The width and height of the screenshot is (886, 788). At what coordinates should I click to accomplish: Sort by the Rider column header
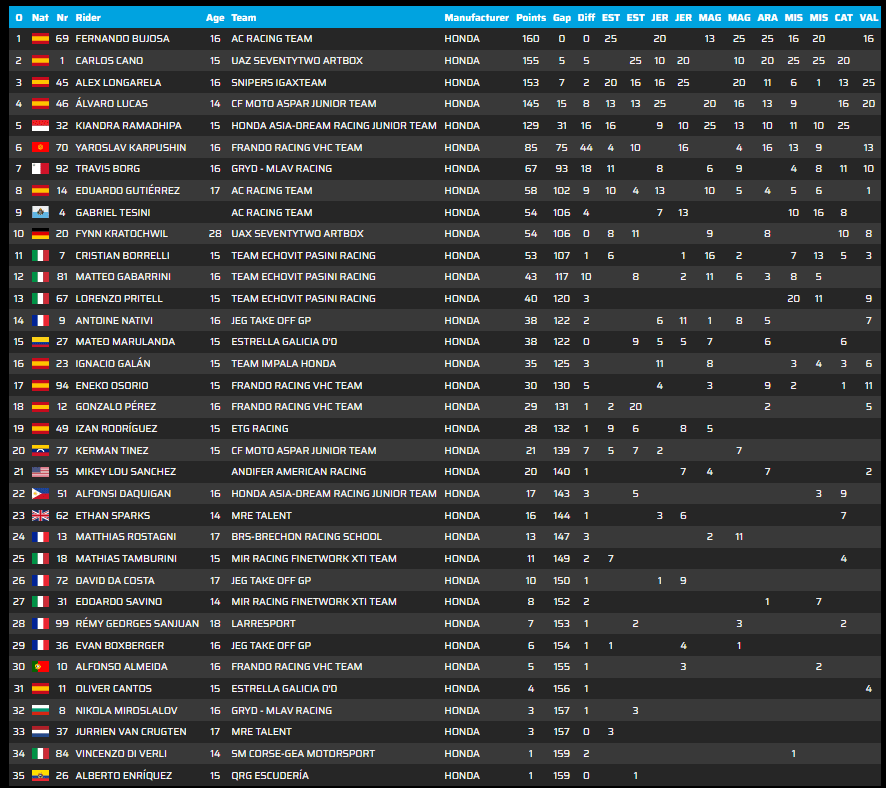pyautogui.click(x=88, y=18)
